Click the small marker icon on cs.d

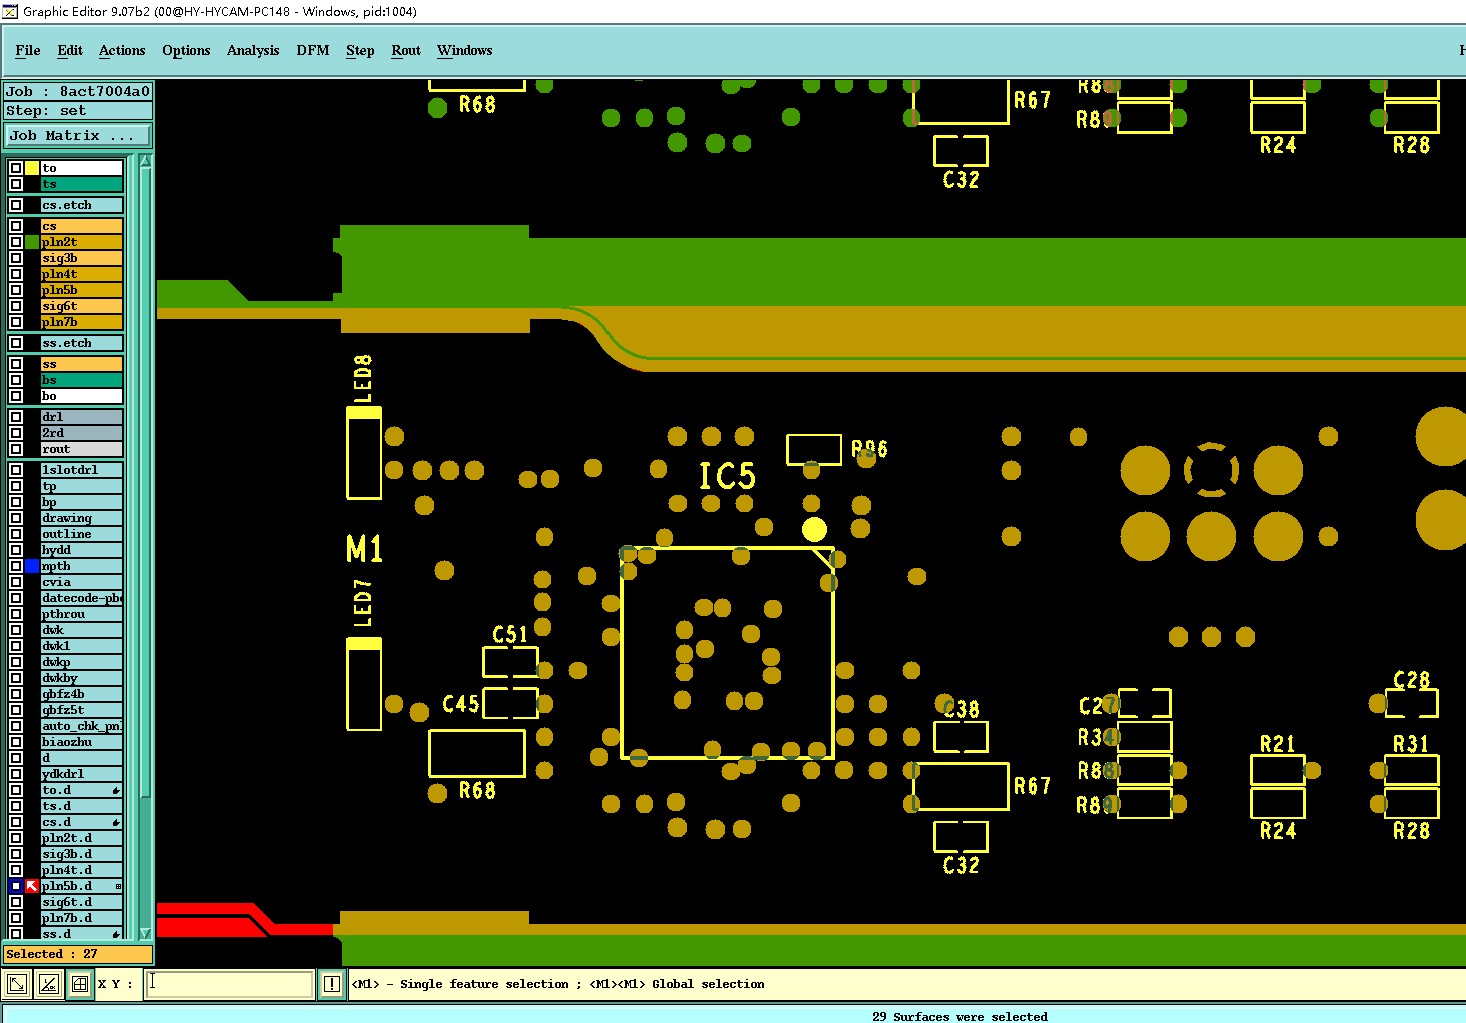116,822
